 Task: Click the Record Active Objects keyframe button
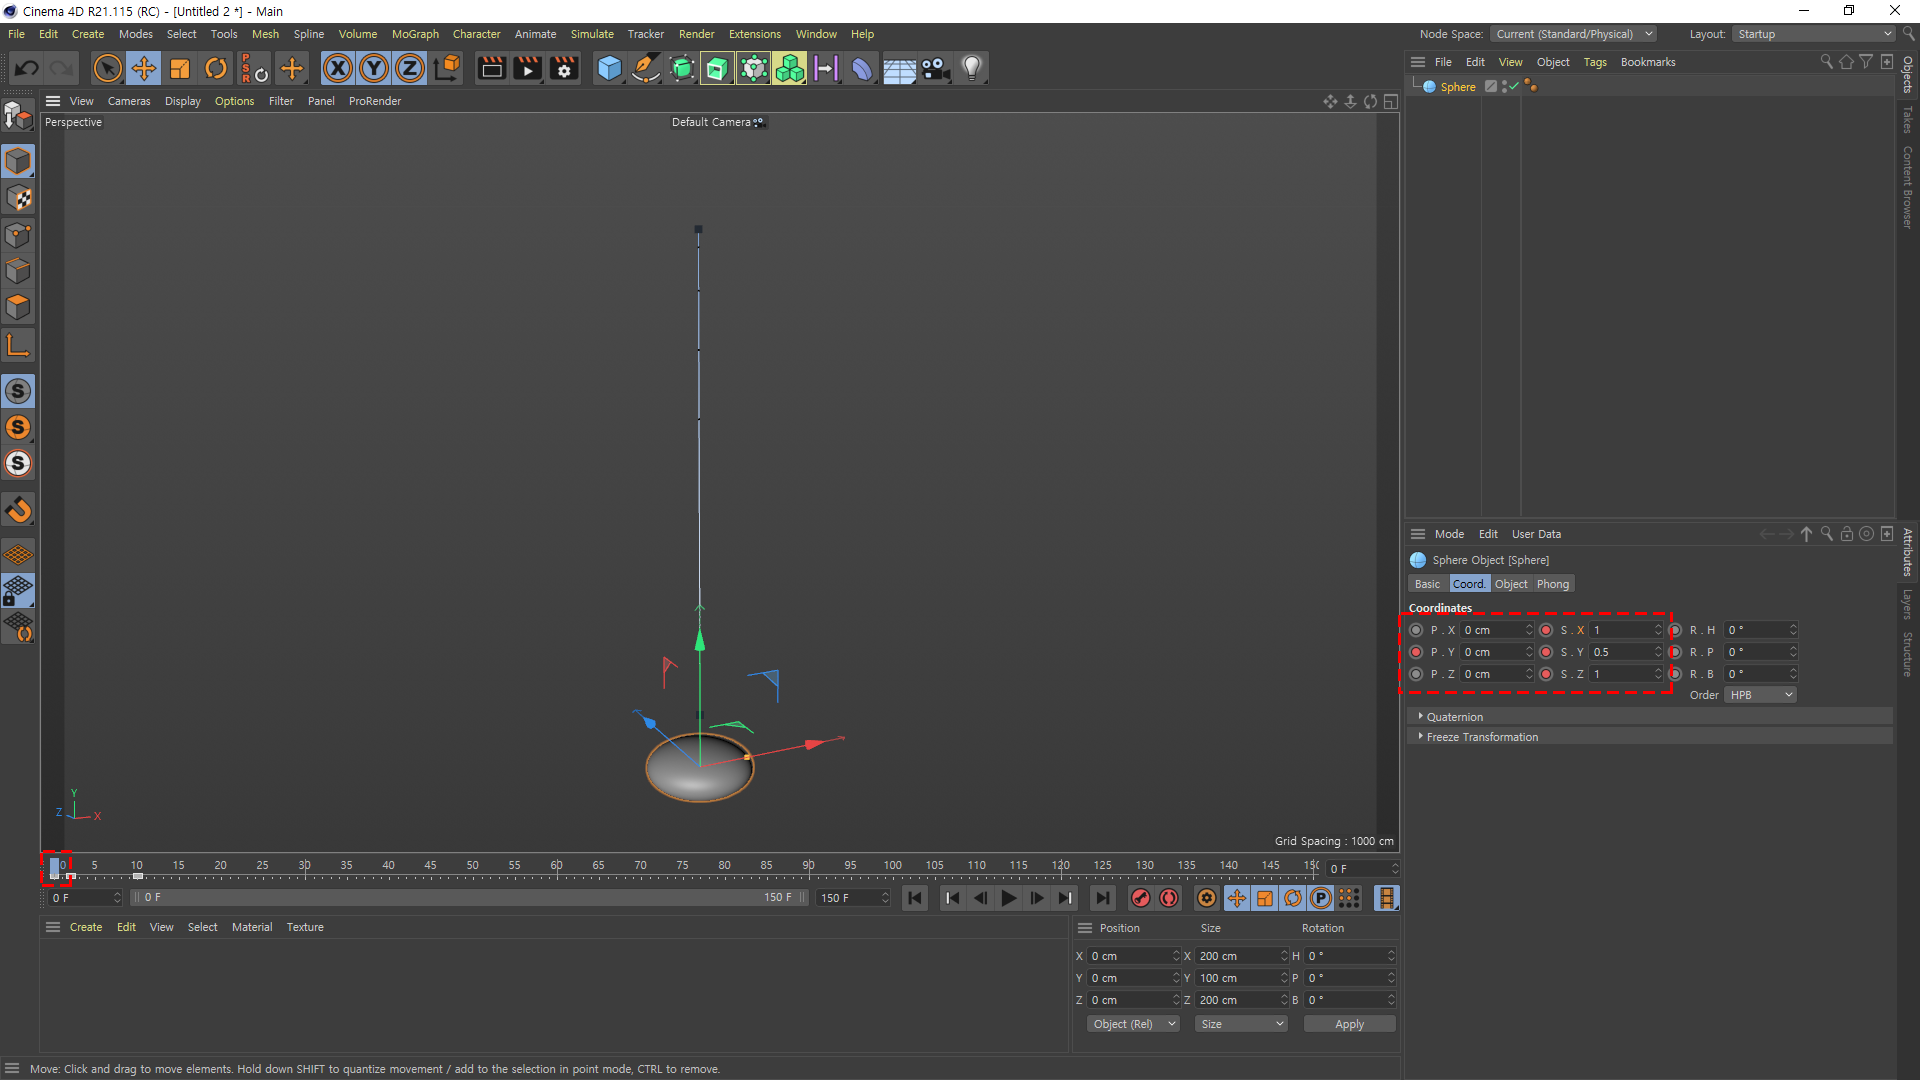pyautogui.click(x=1140, y=898)
